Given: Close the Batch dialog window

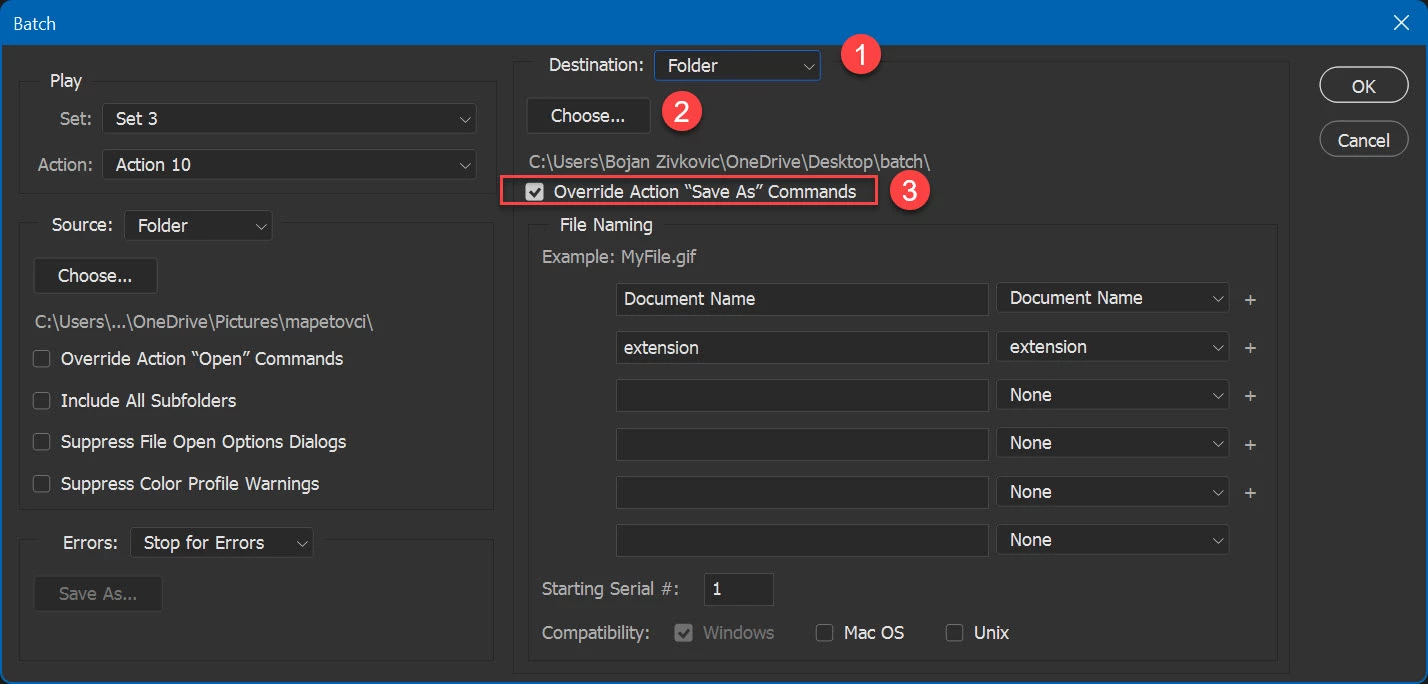Looking at the screenshot, I should (1401, 22).
